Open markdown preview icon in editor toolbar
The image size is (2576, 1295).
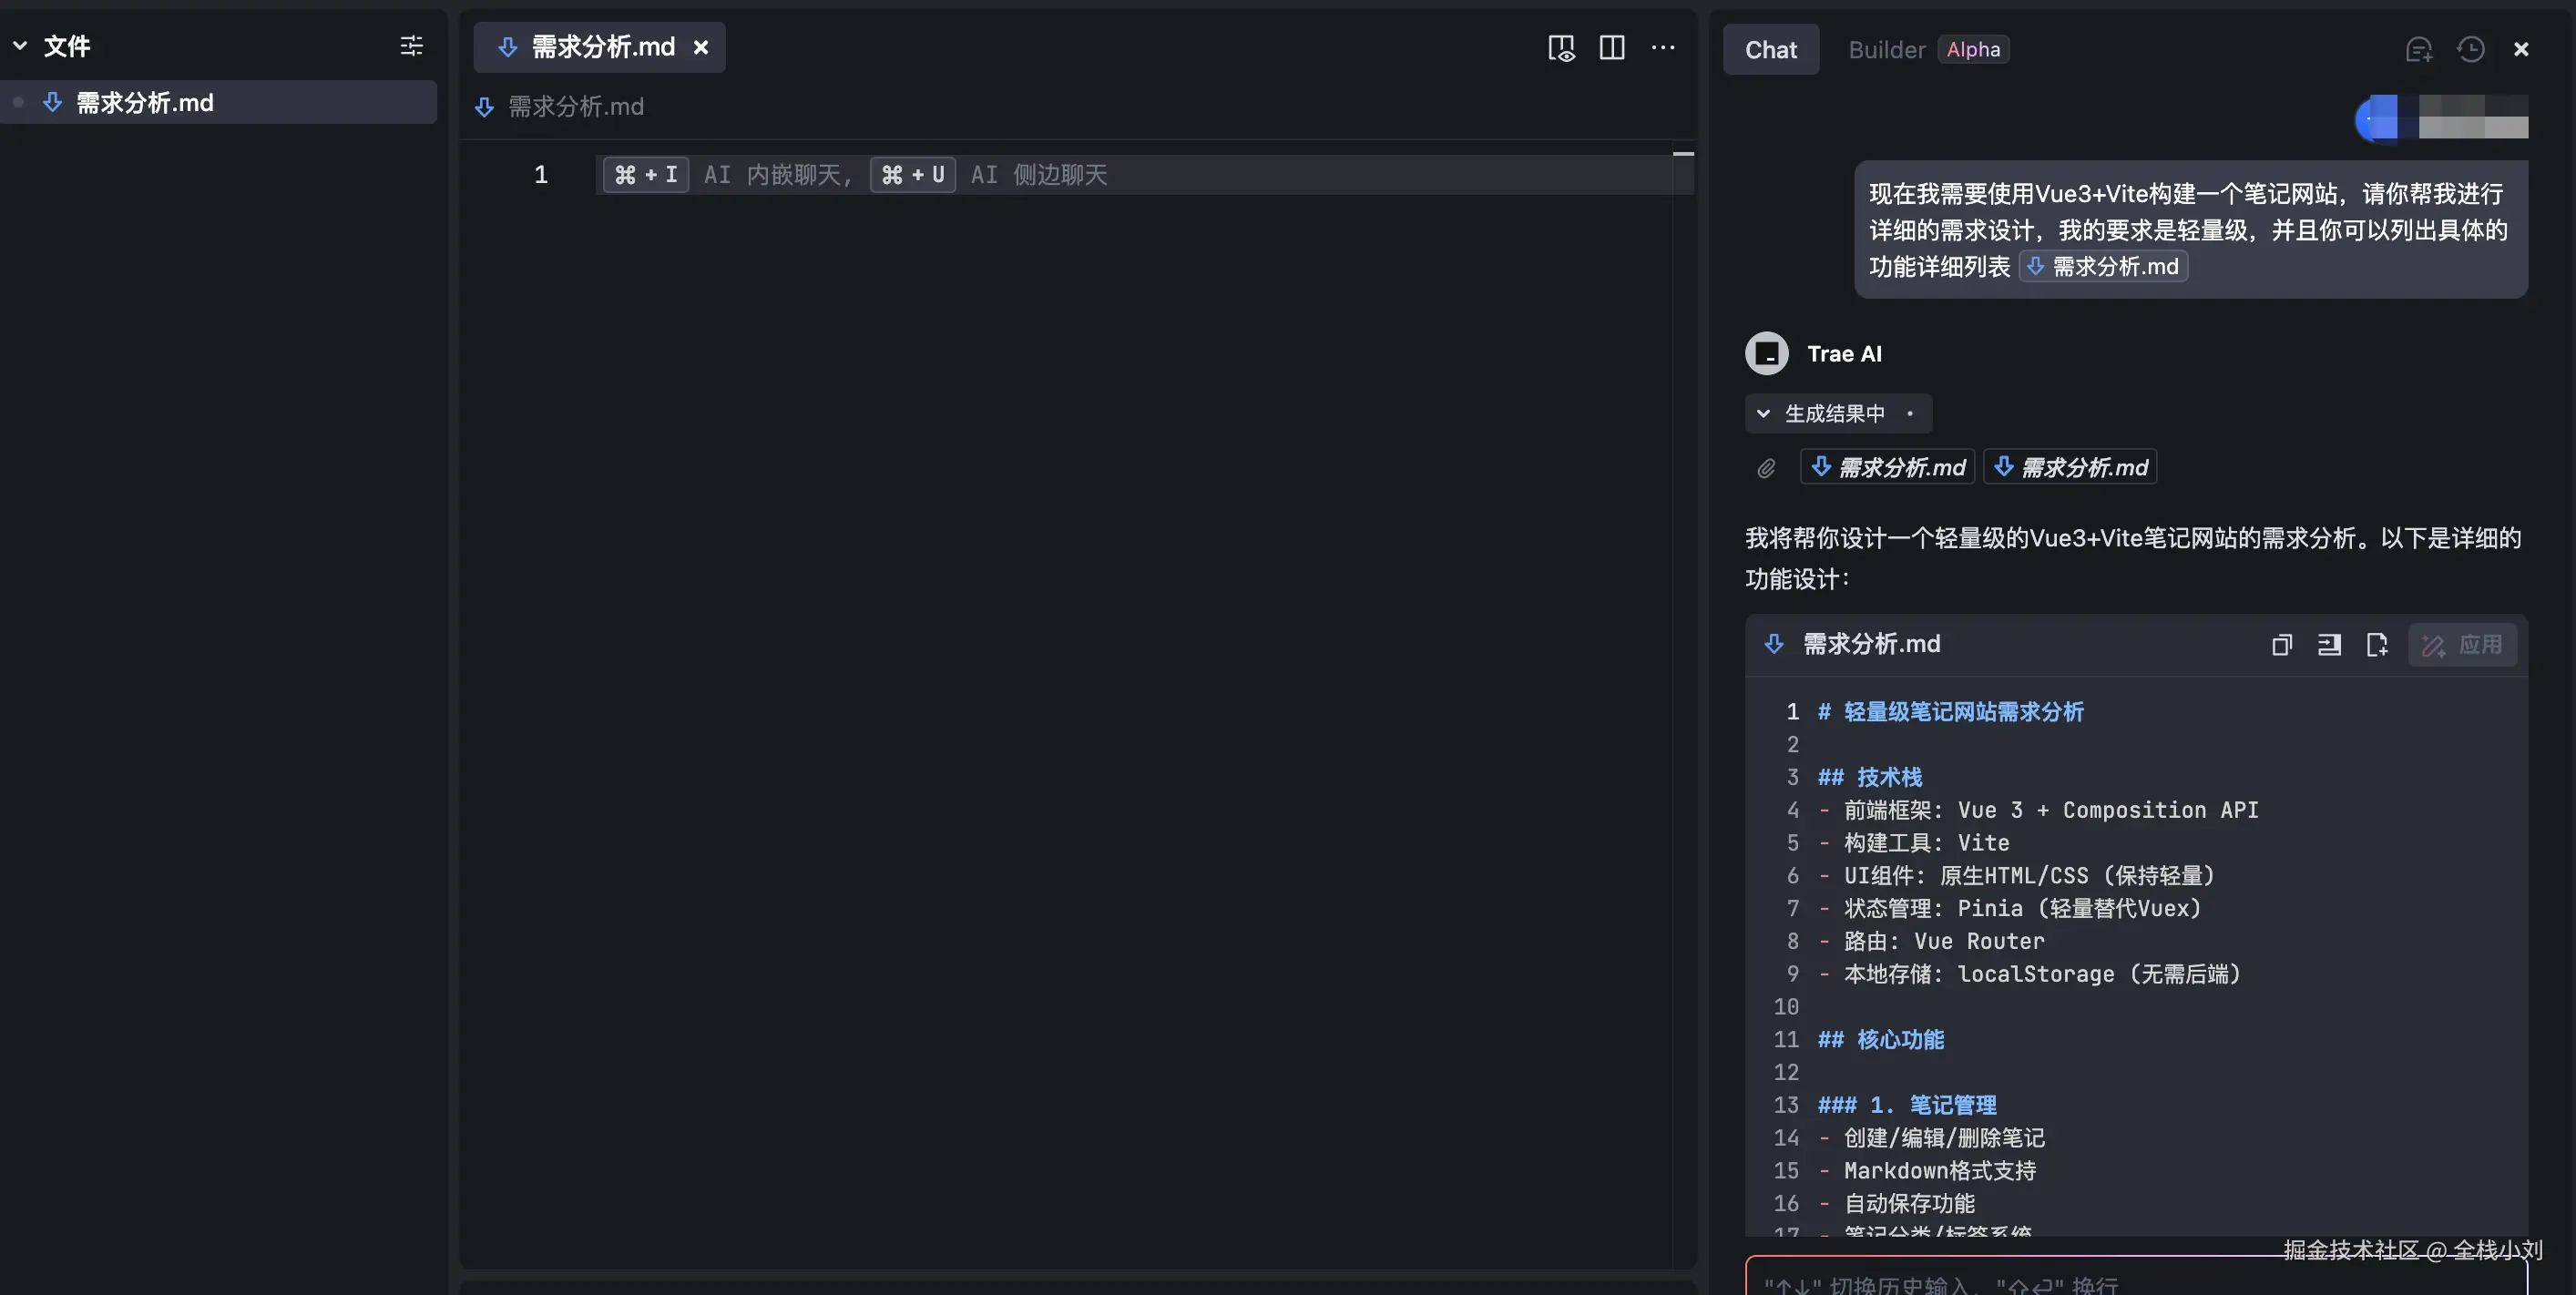1561,48
